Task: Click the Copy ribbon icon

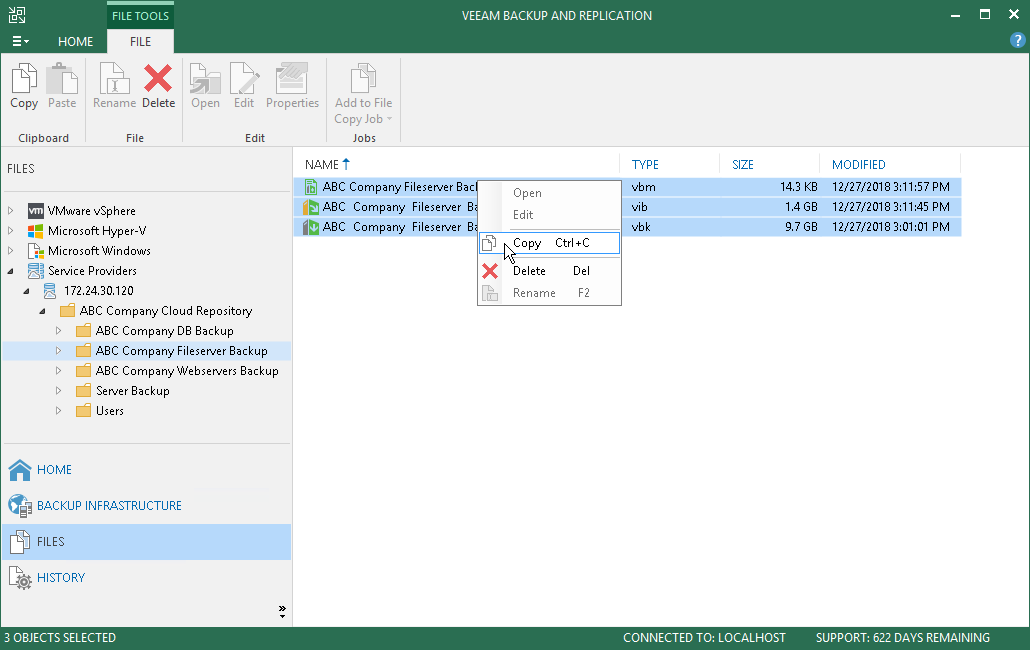Action: (x=24, y=79)
